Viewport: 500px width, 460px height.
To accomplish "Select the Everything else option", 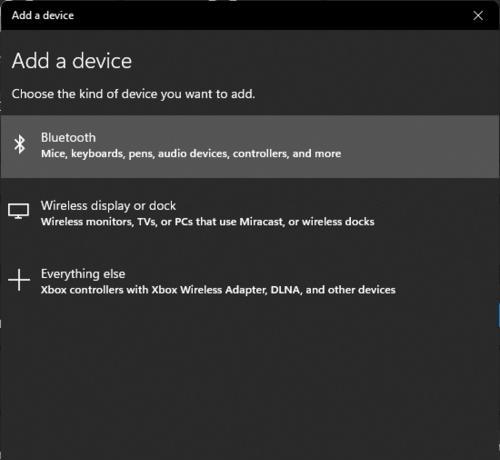I will pyautogui.click(x=250, y=281).
